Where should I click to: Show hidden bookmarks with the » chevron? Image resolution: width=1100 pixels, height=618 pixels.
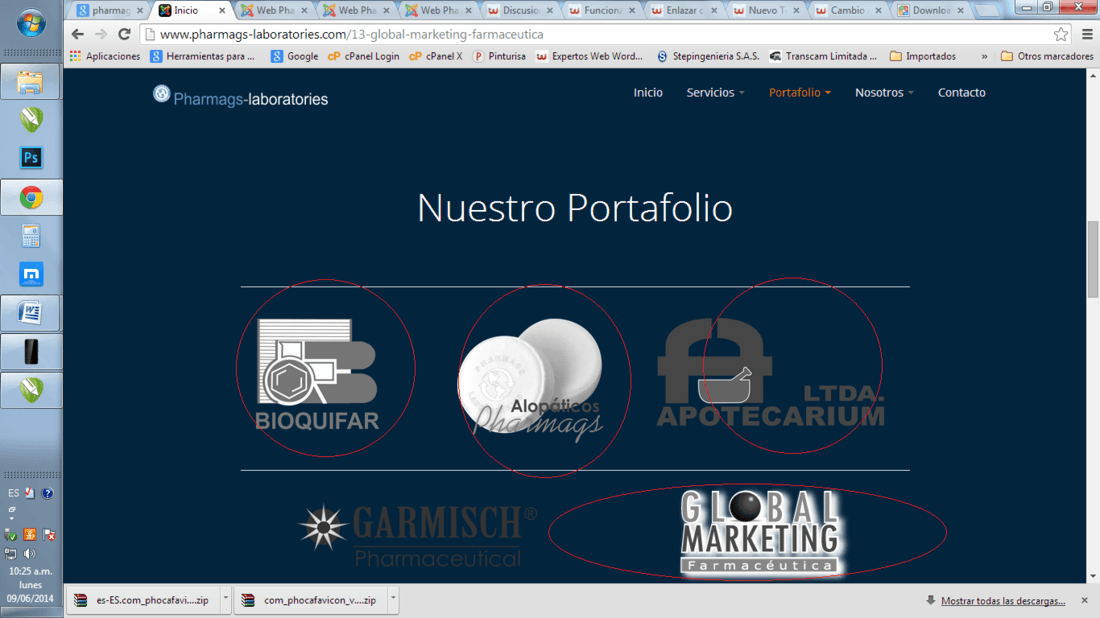[984, 56]
